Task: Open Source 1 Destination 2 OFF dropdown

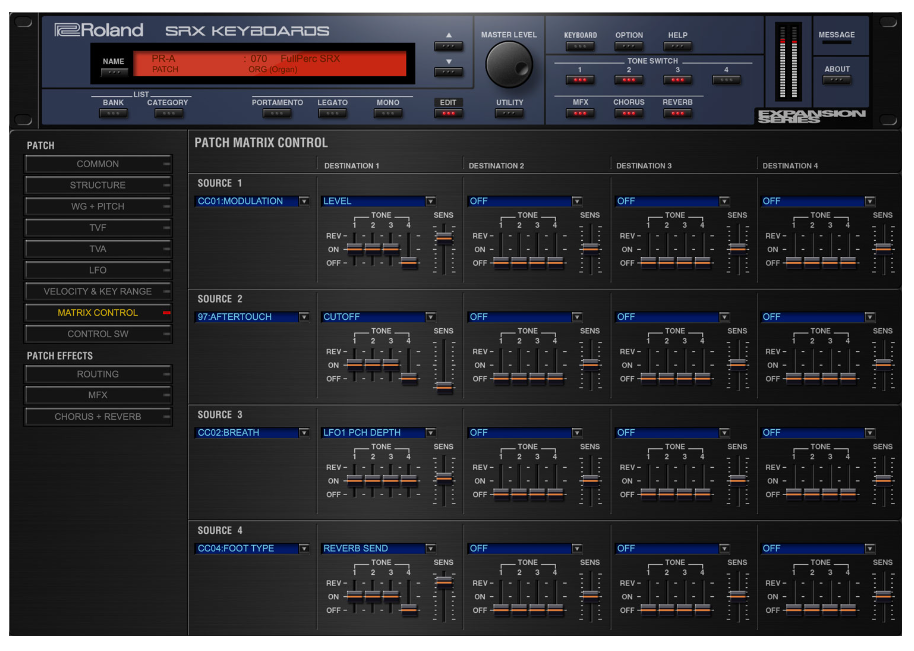Action: point(525,201)
